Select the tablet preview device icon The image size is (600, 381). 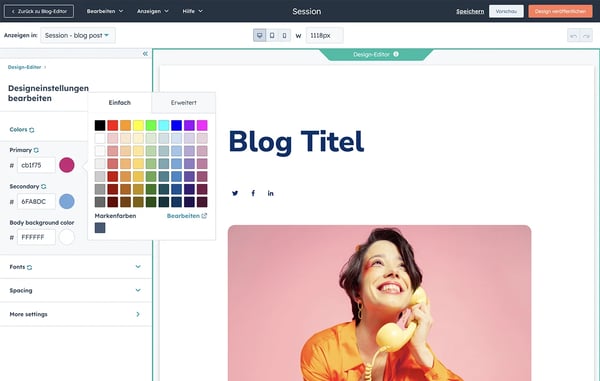coord(272,36)
